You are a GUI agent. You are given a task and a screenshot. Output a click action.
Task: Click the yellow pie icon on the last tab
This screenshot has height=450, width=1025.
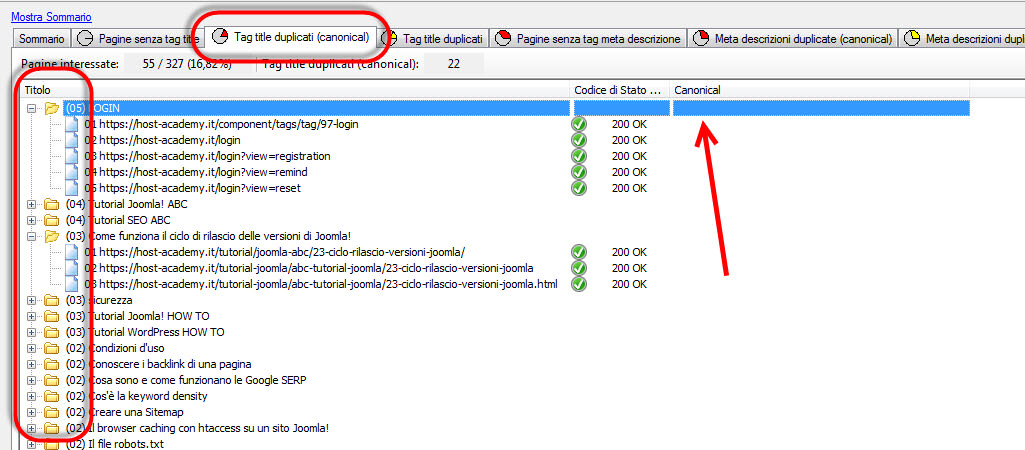tap(913, 39)
